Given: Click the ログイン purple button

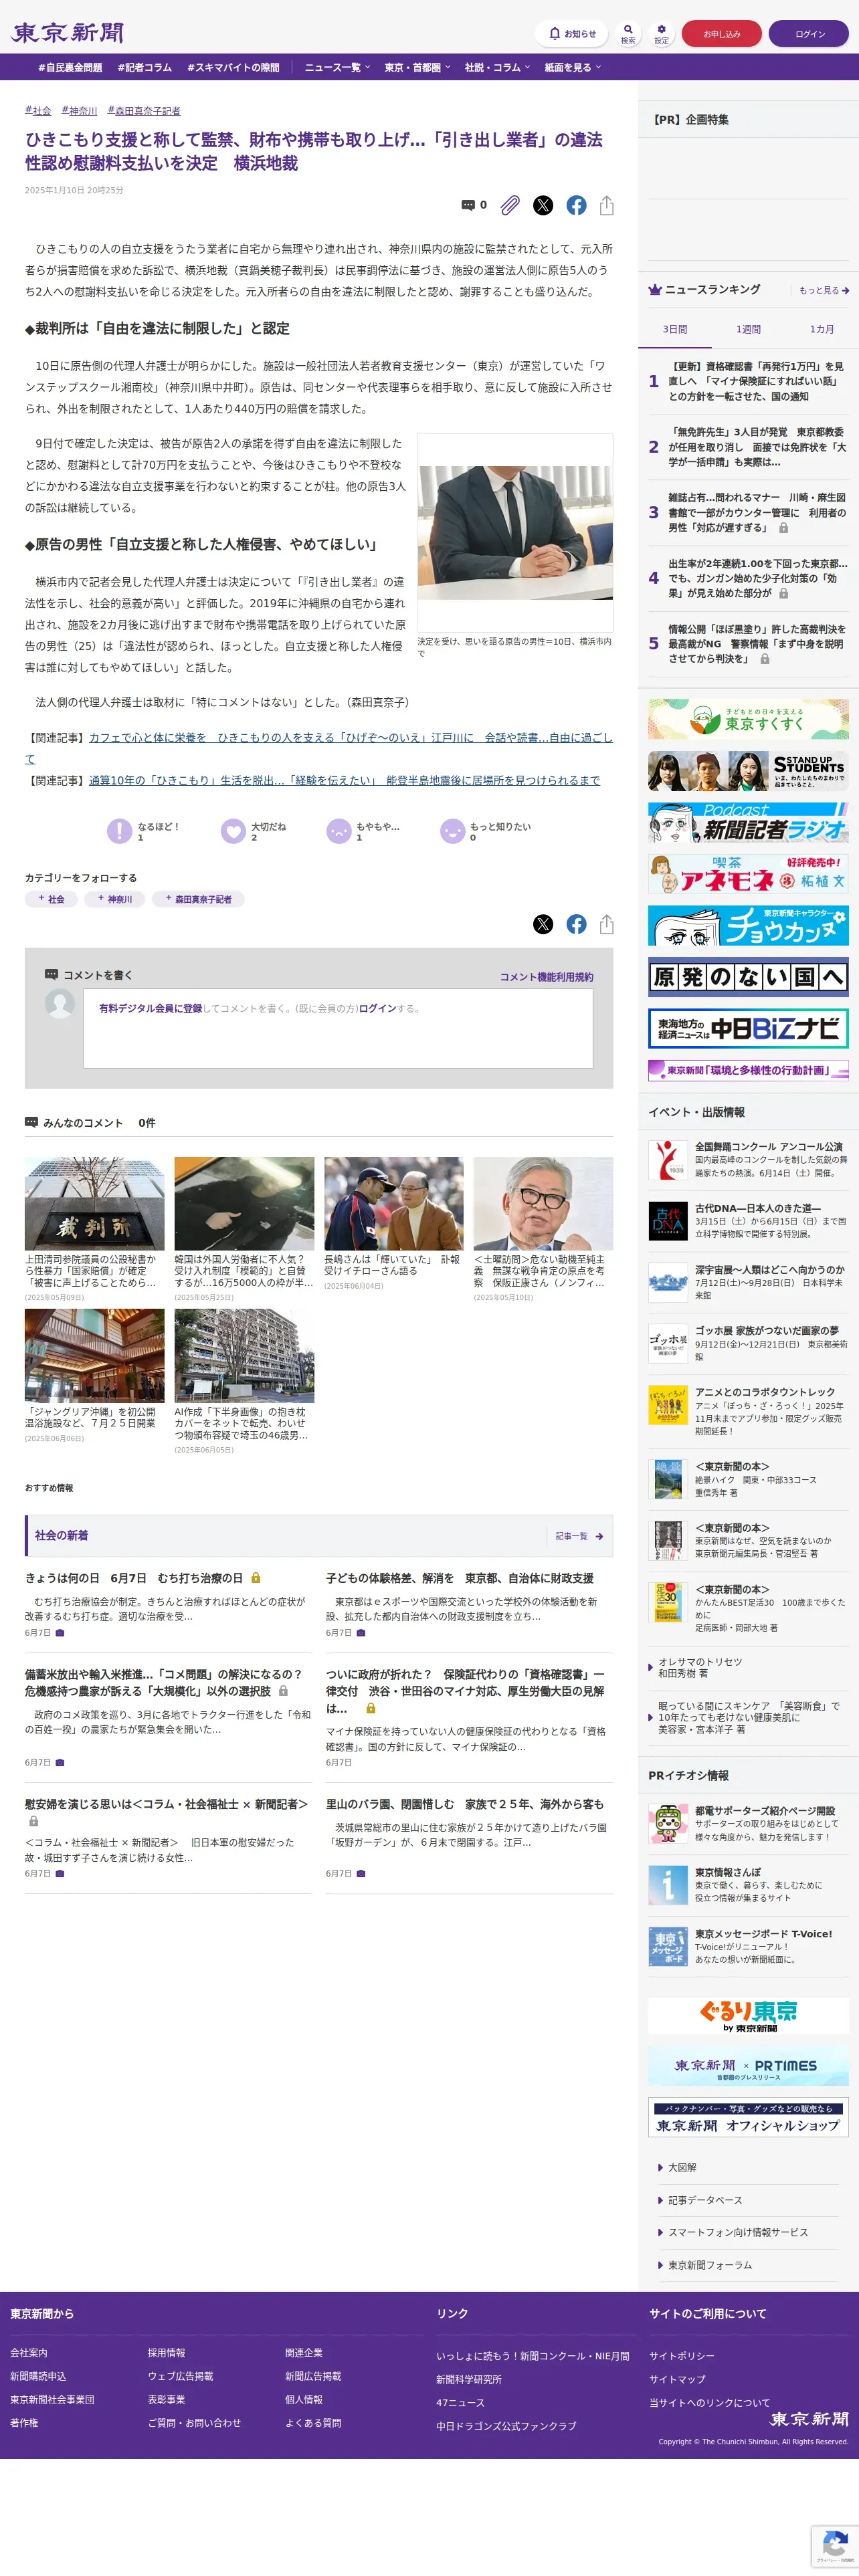Looking at the screenshot, I should tap(809, 33).
